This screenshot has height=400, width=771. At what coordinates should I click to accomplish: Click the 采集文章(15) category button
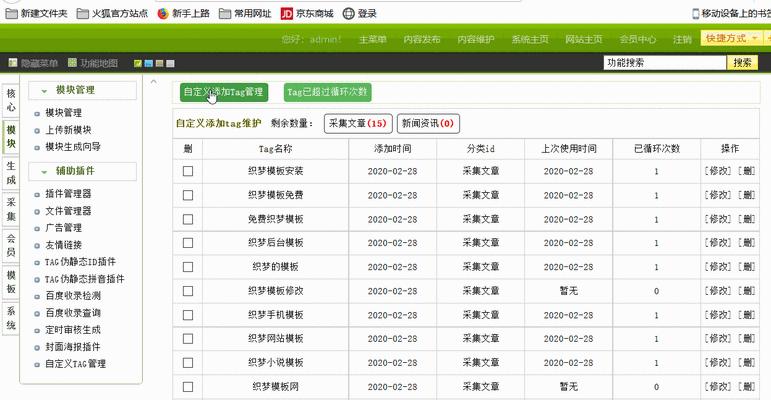[358, 123]
